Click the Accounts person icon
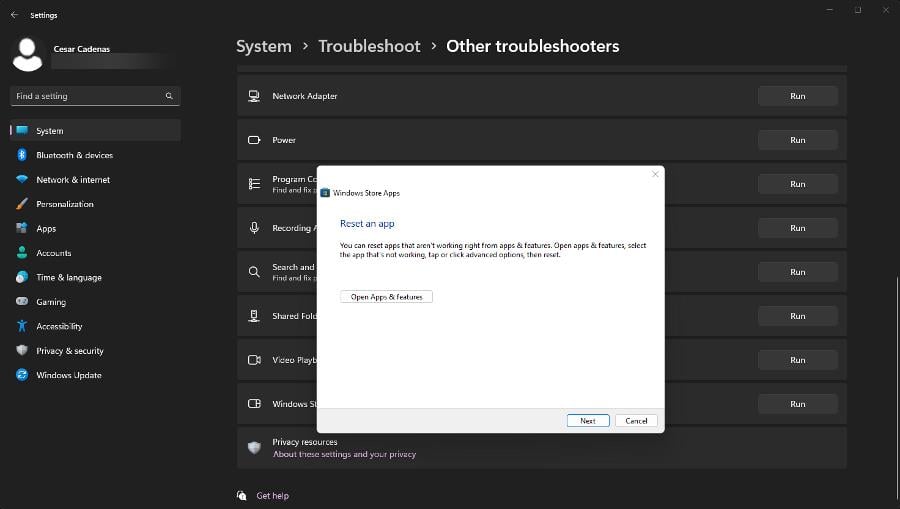900x509 pixels. (x=22, y=252)
